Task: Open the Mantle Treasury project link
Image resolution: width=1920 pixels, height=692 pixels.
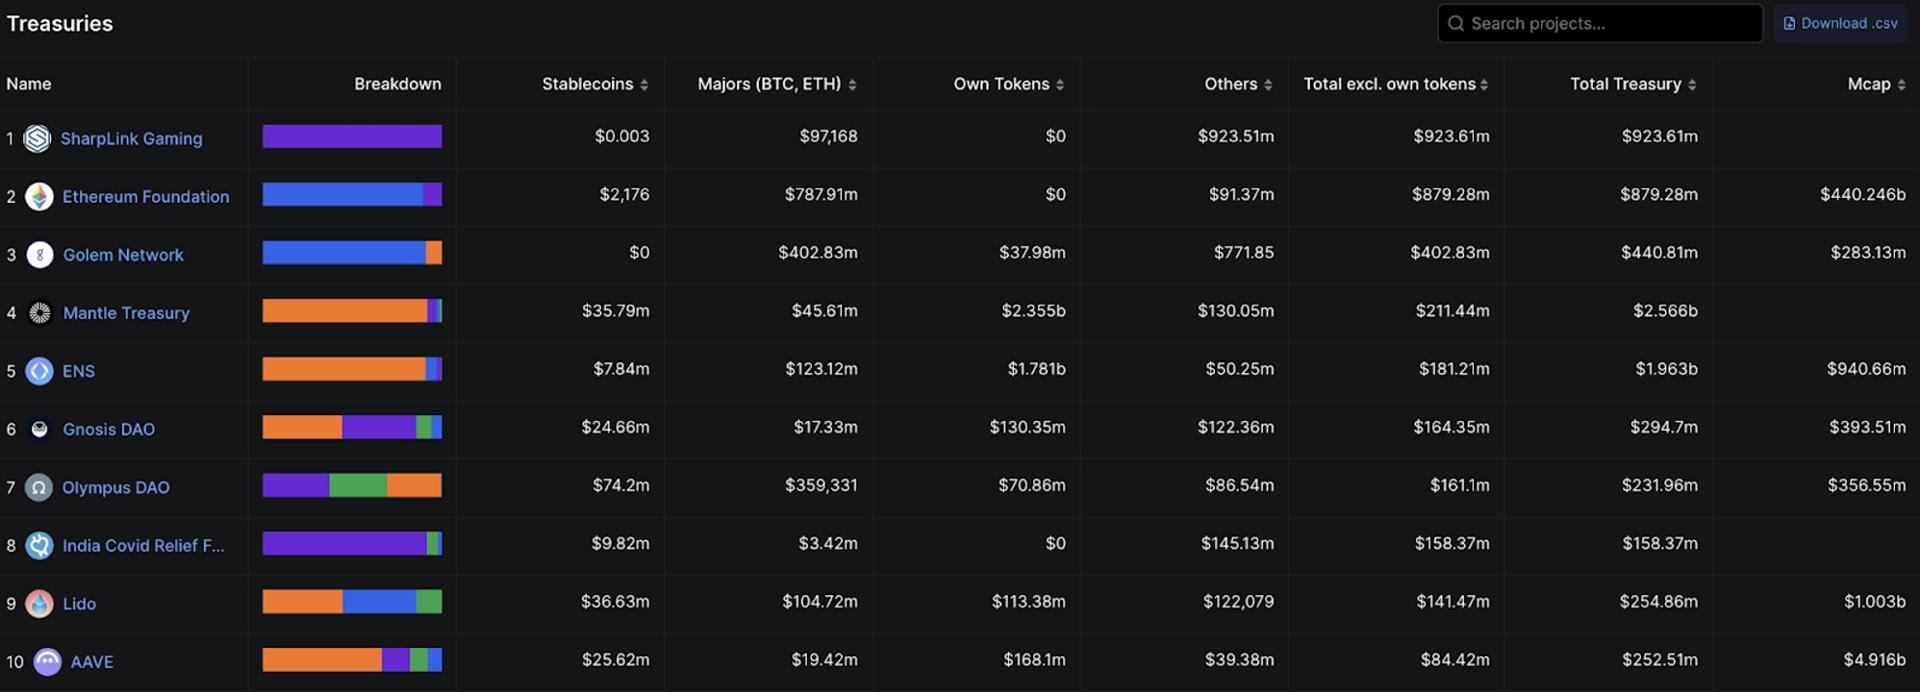Action: tap(126, 313)
